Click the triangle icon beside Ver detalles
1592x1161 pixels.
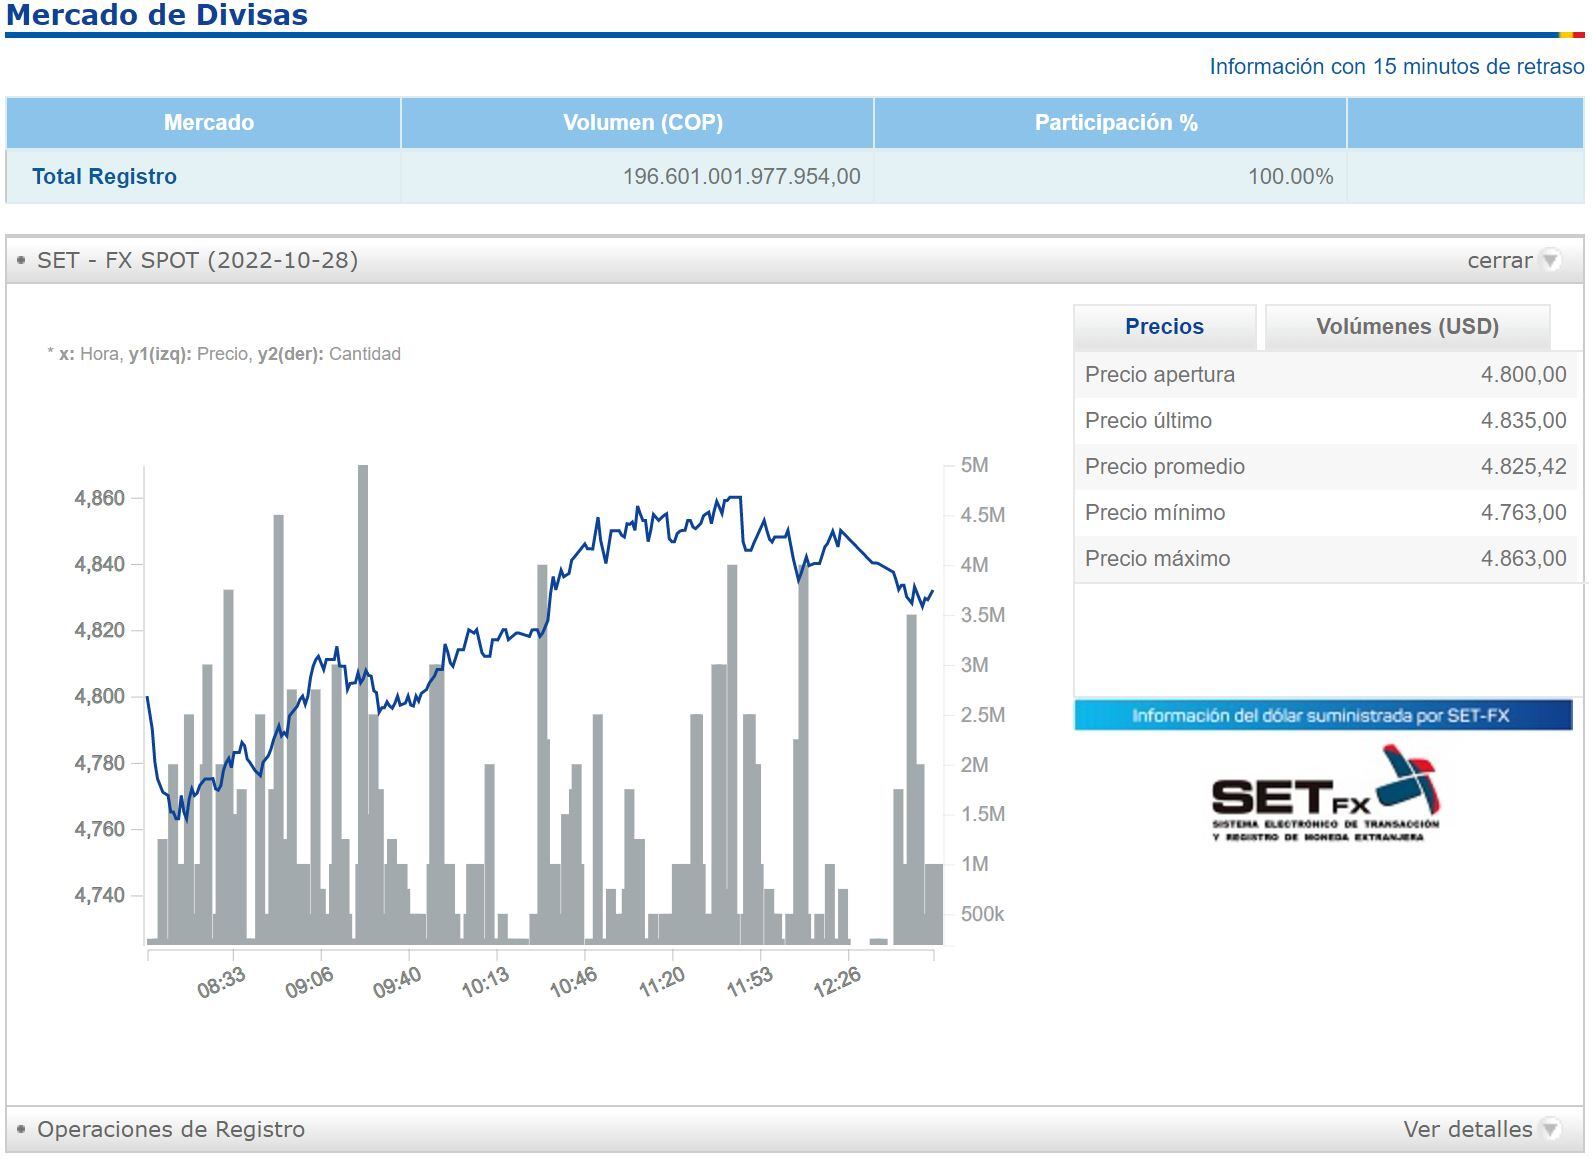click(x=1550, y=1129)
